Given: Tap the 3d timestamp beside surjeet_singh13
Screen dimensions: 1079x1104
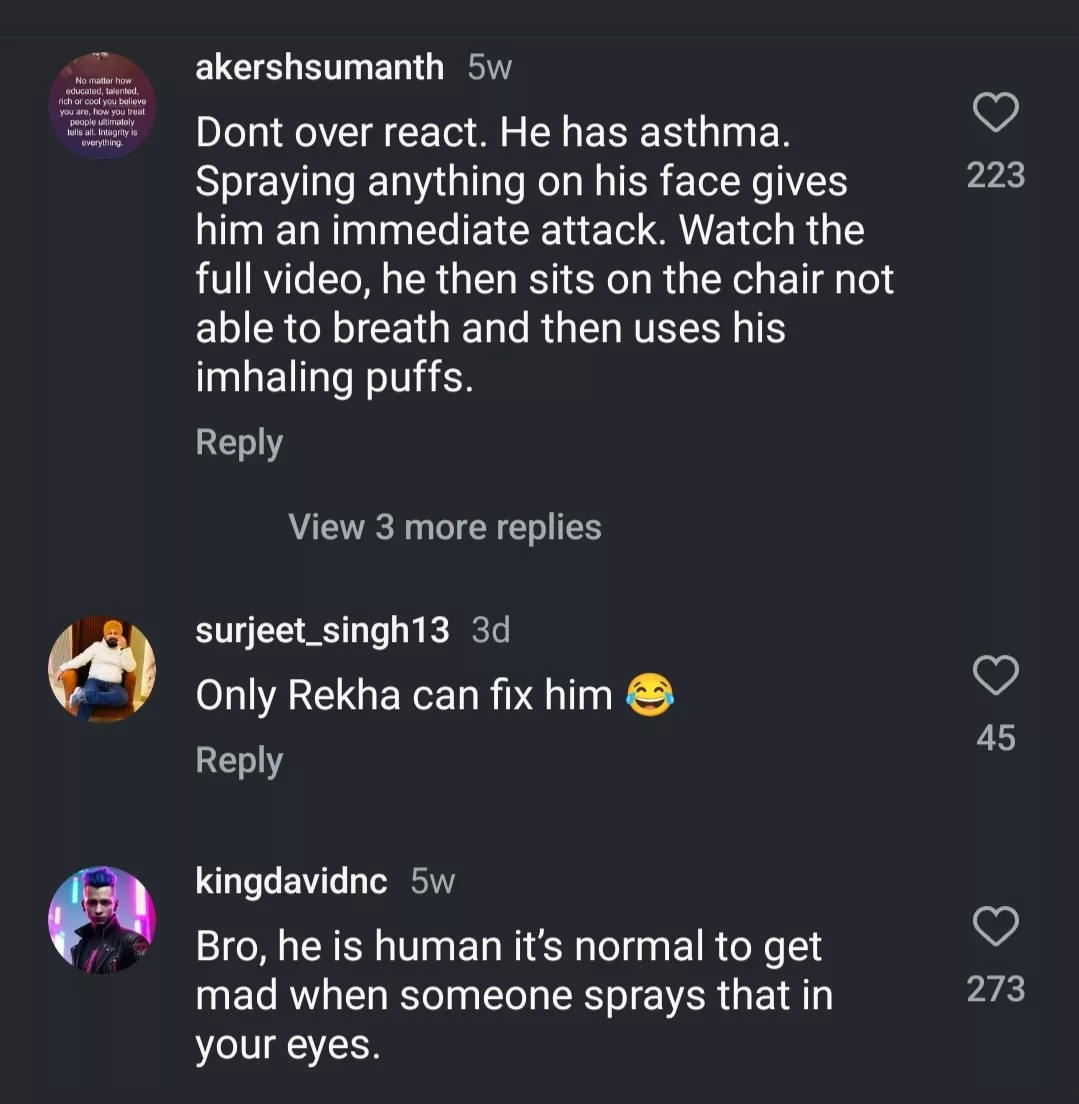Looking at the screenshot, I should 490,631.
